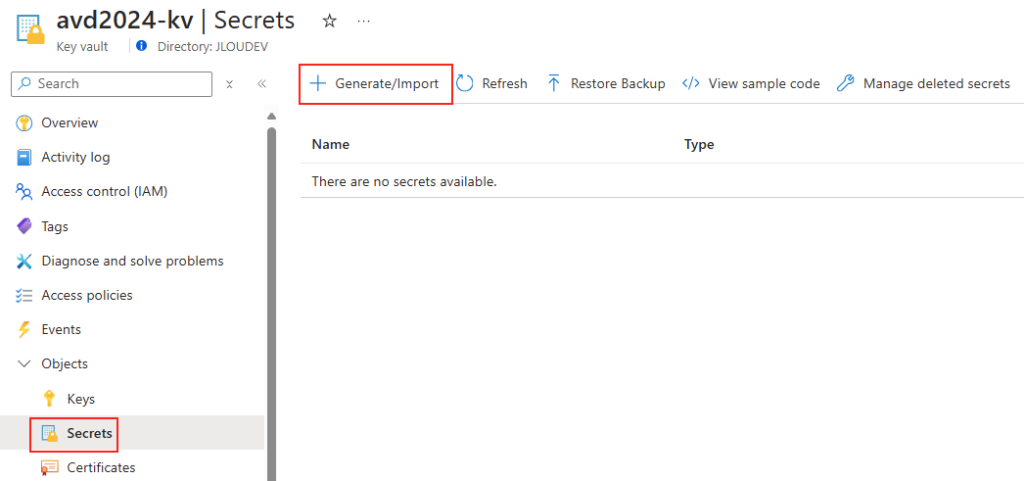Click the yellow Keys icon
The image size is (1024, 481).
click(49, 398)
